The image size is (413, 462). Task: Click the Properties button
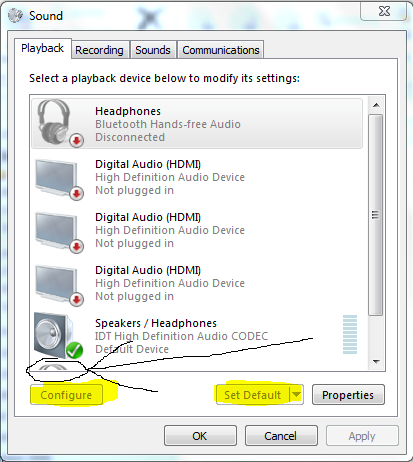pyautogui.click(x=348, y=395)
